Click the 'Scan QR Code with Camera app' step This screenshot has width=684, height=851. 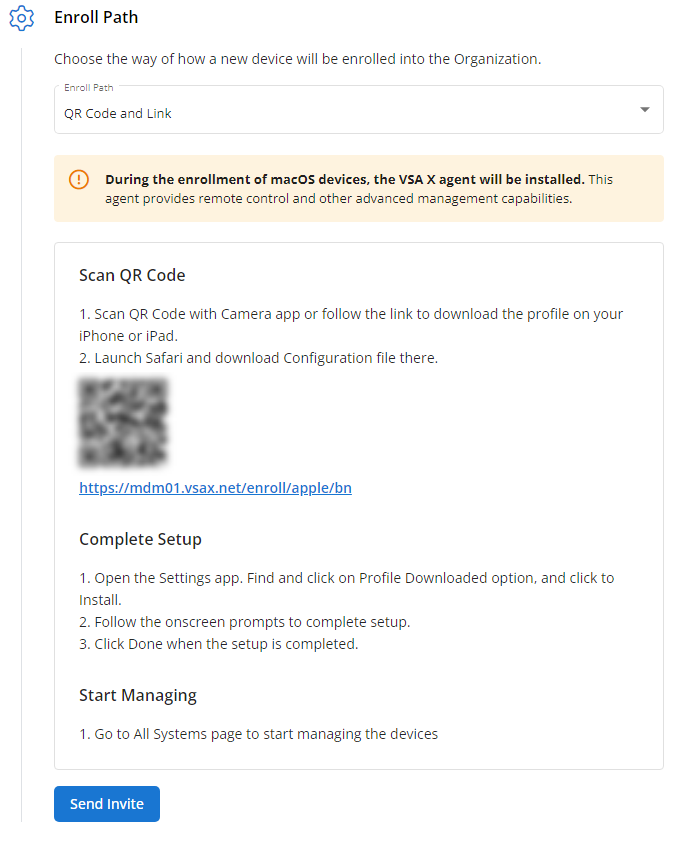350,314
